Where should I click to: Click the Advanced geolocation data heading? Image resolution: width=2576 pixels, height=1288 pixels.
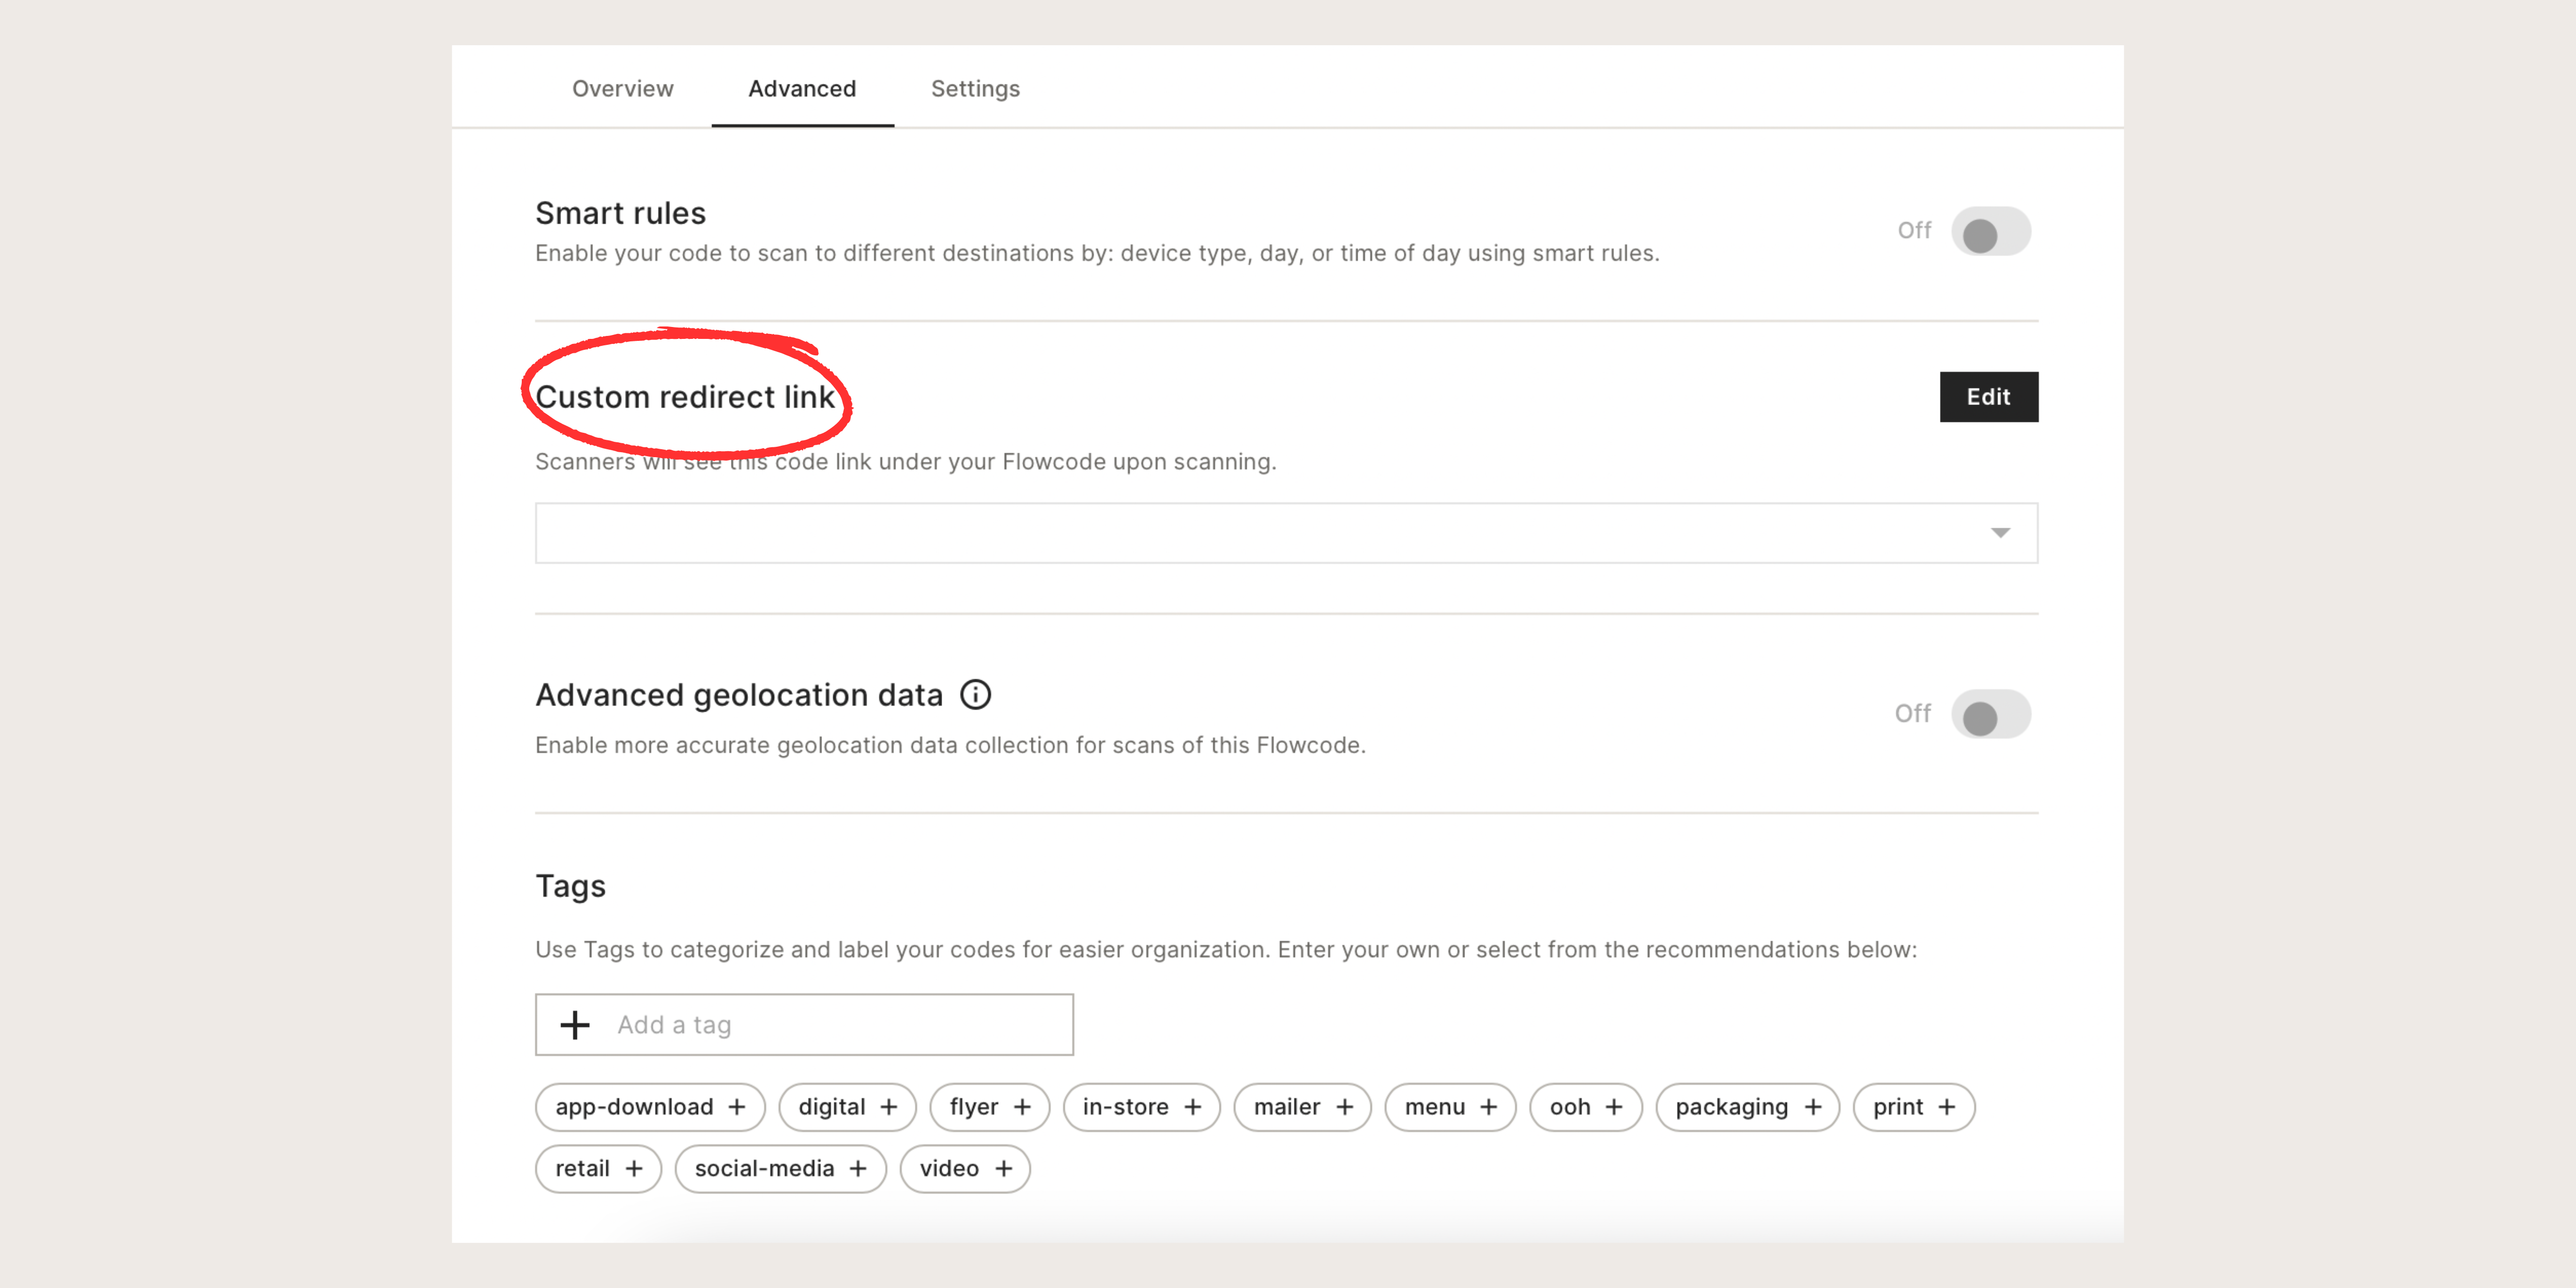[739, 695]
